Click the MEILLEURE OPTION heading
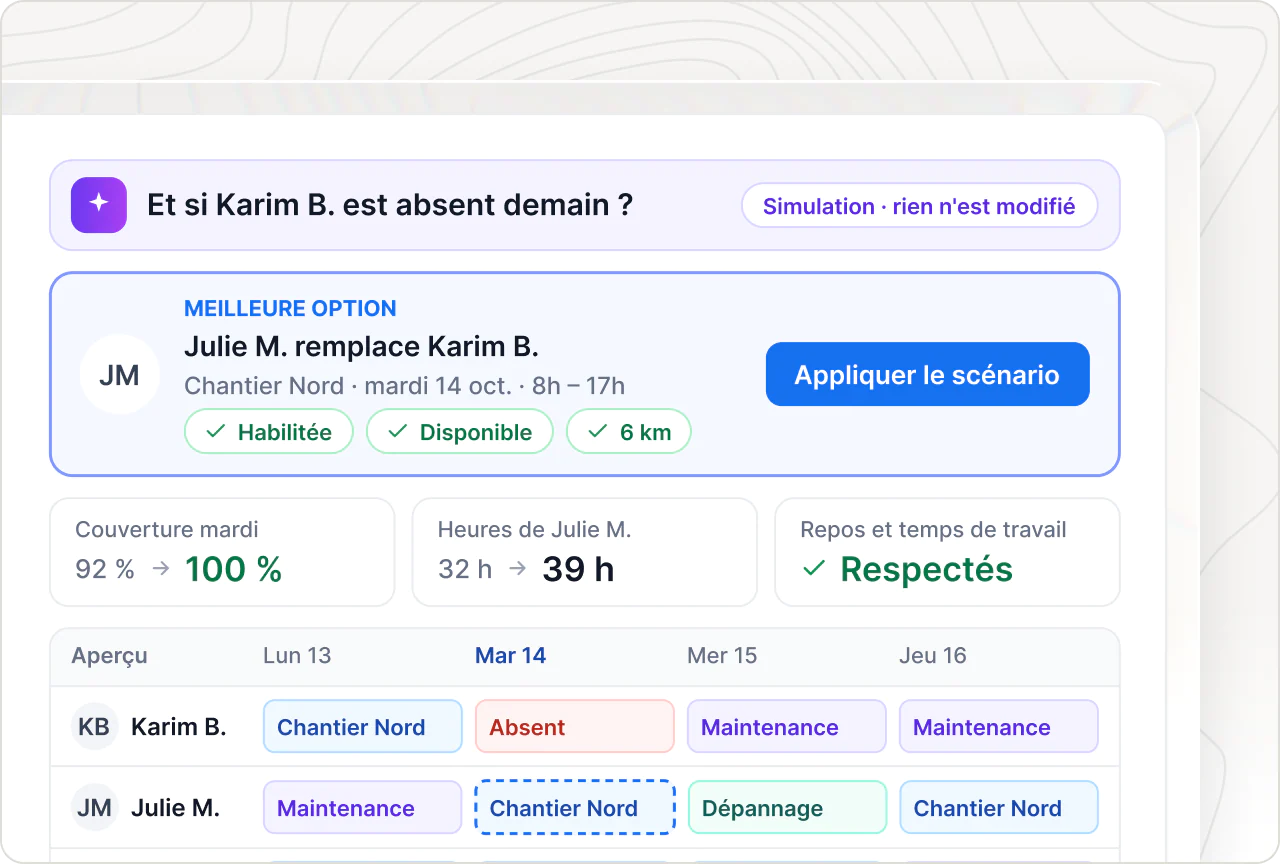Viewport: 1280px width, 864px height. pos(290,308)
